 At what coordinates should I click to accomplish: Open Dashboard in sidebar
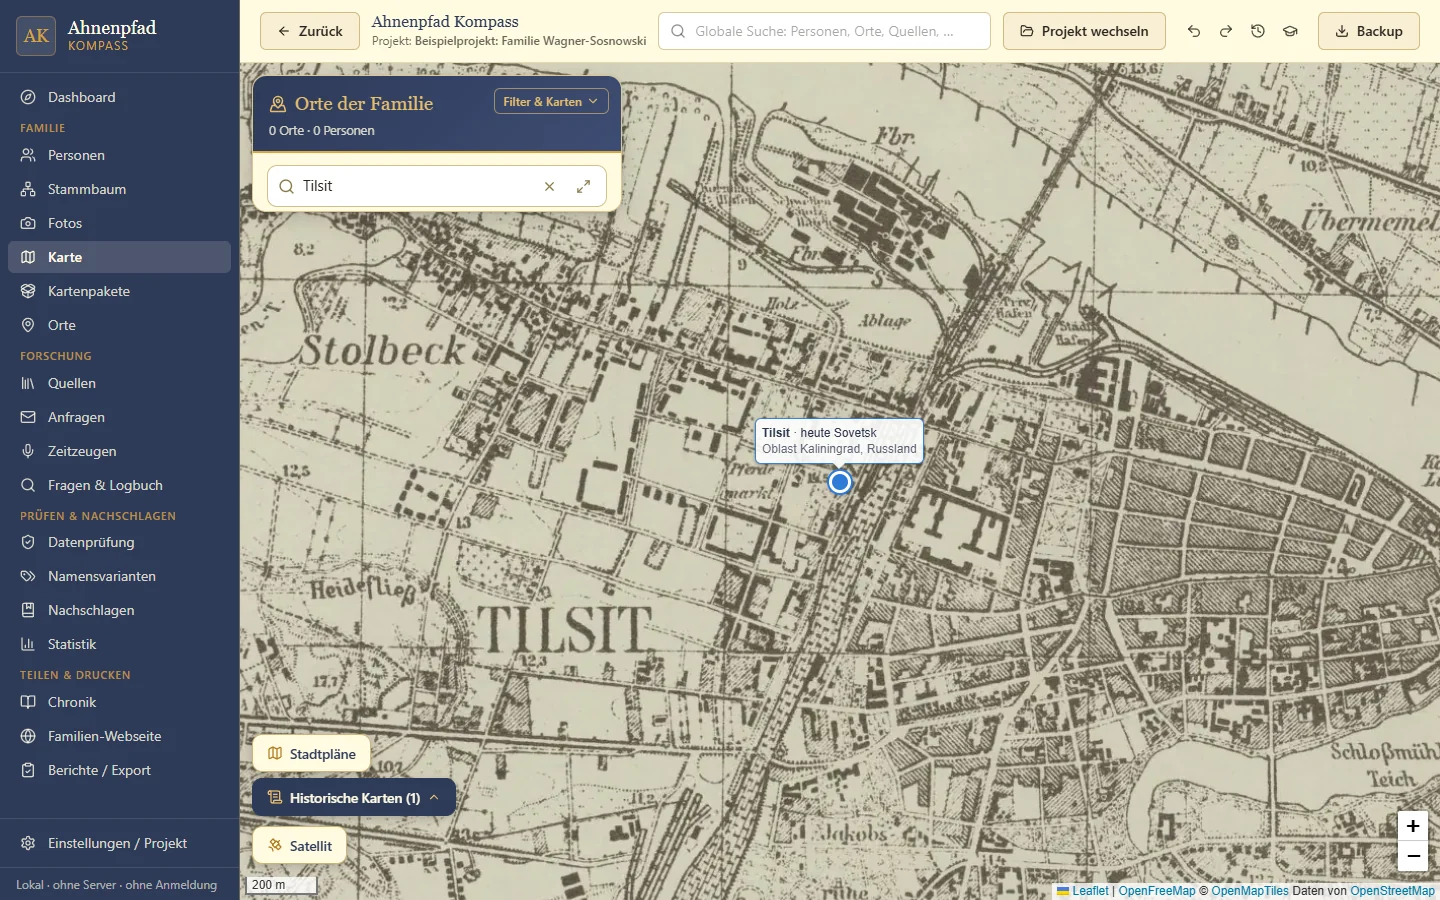119,97
